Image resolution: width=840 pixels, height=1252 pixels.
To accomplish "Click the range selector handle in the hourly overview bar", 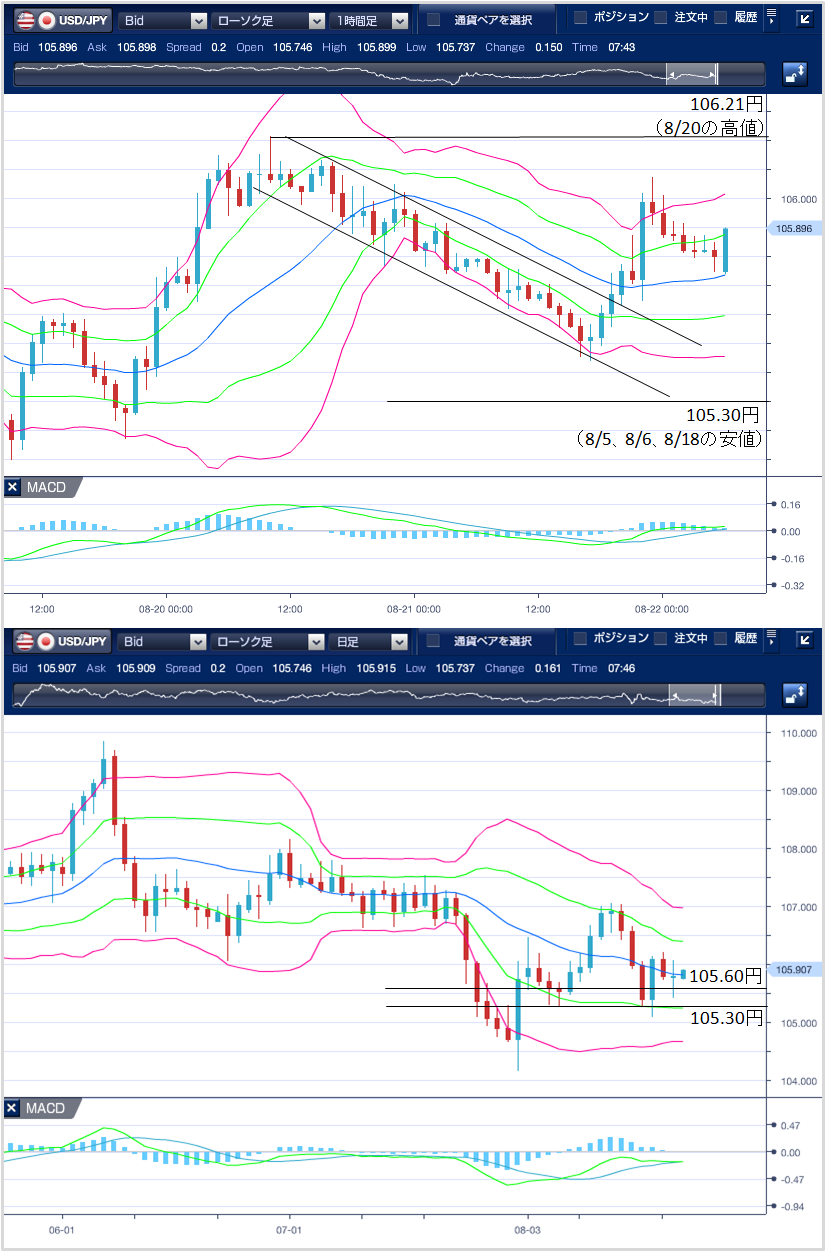I will pyautogui.click(x=692, y=74).
